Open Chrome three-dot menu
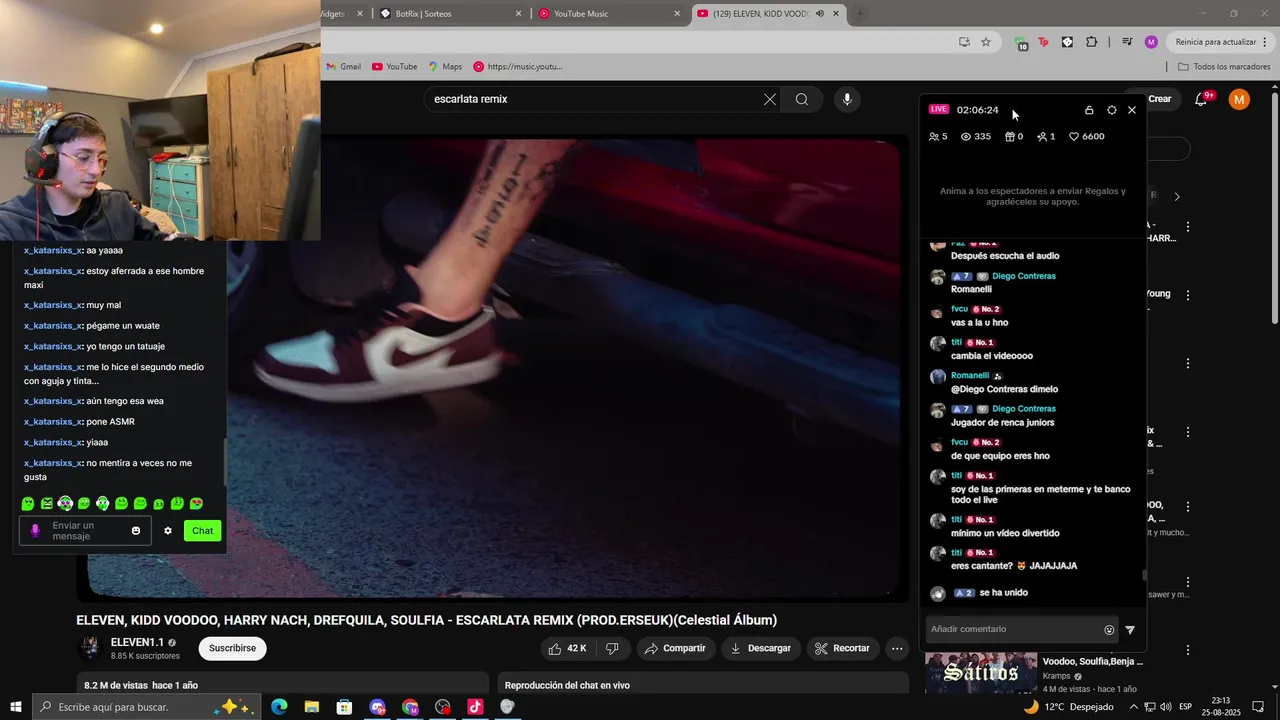 click(x=1266, y=42)
